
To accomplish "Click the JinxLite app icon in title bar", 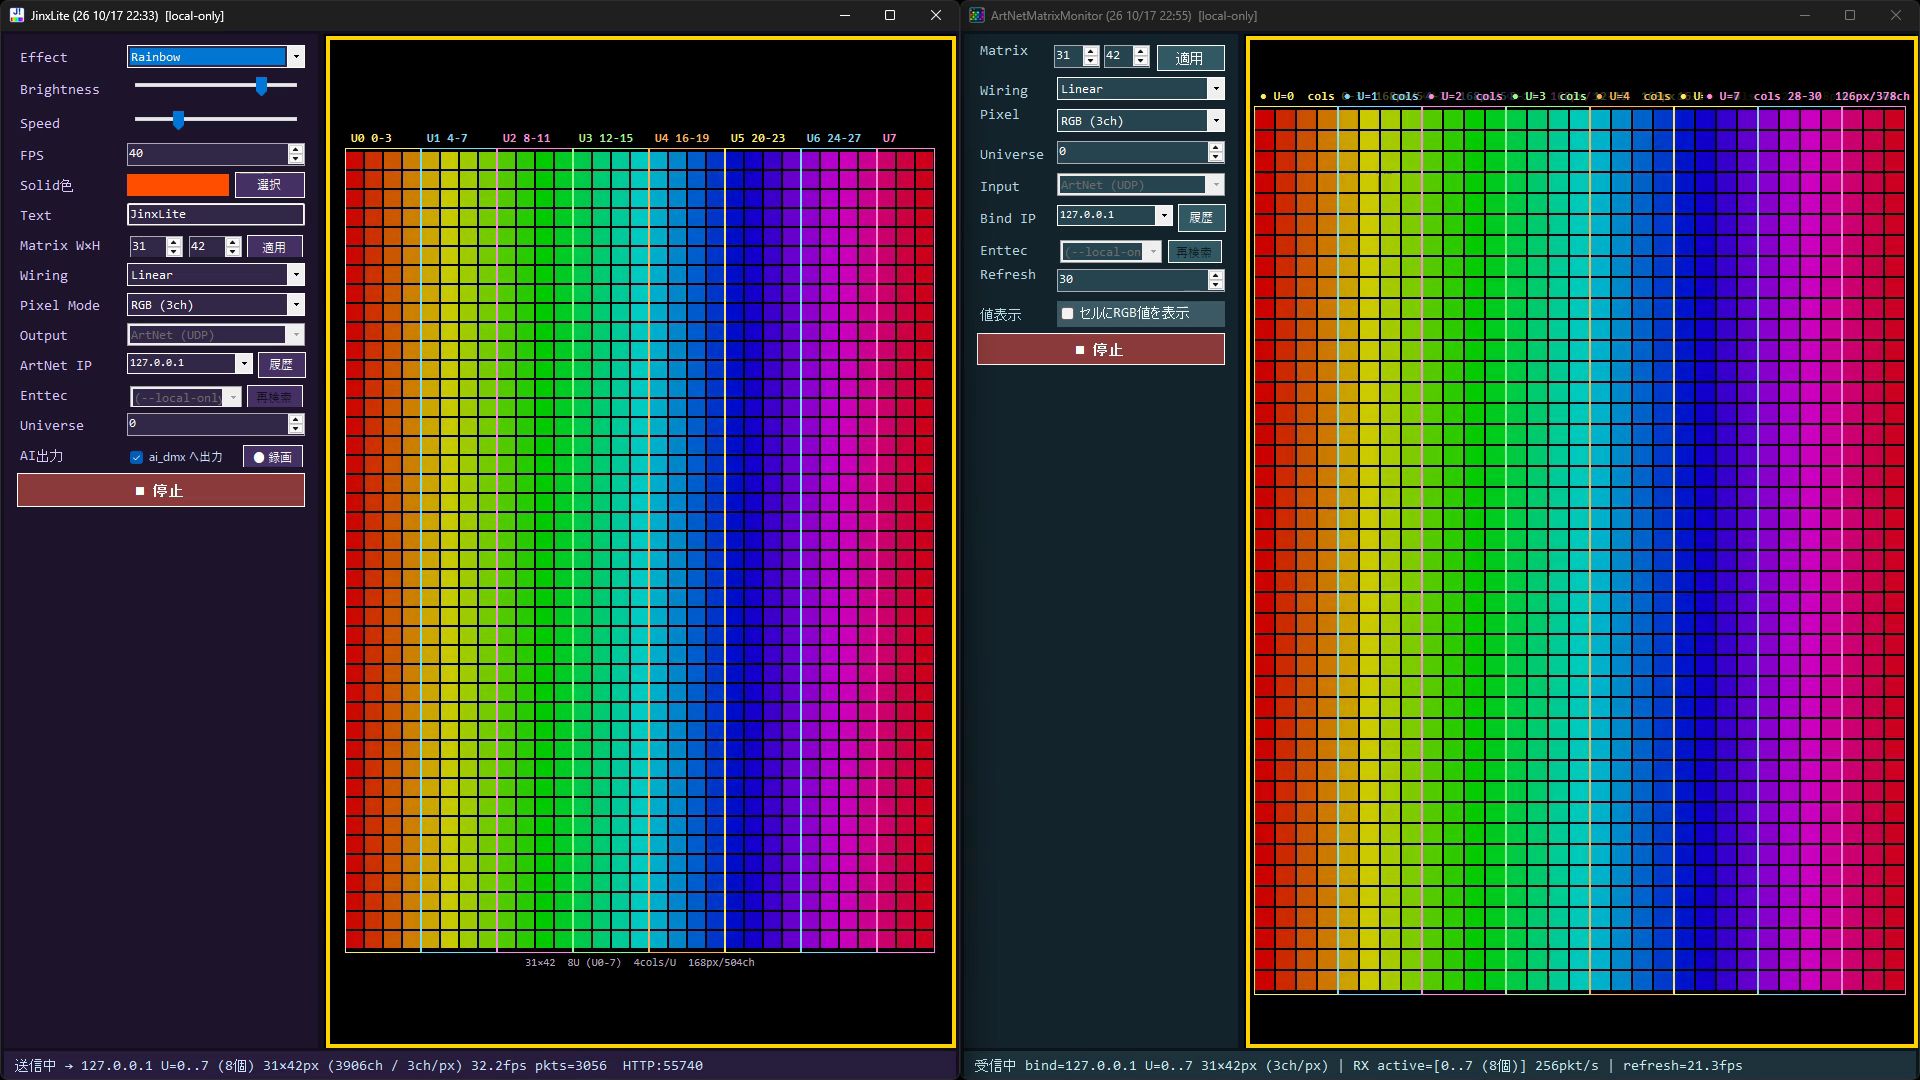I will tap(17, 15).
